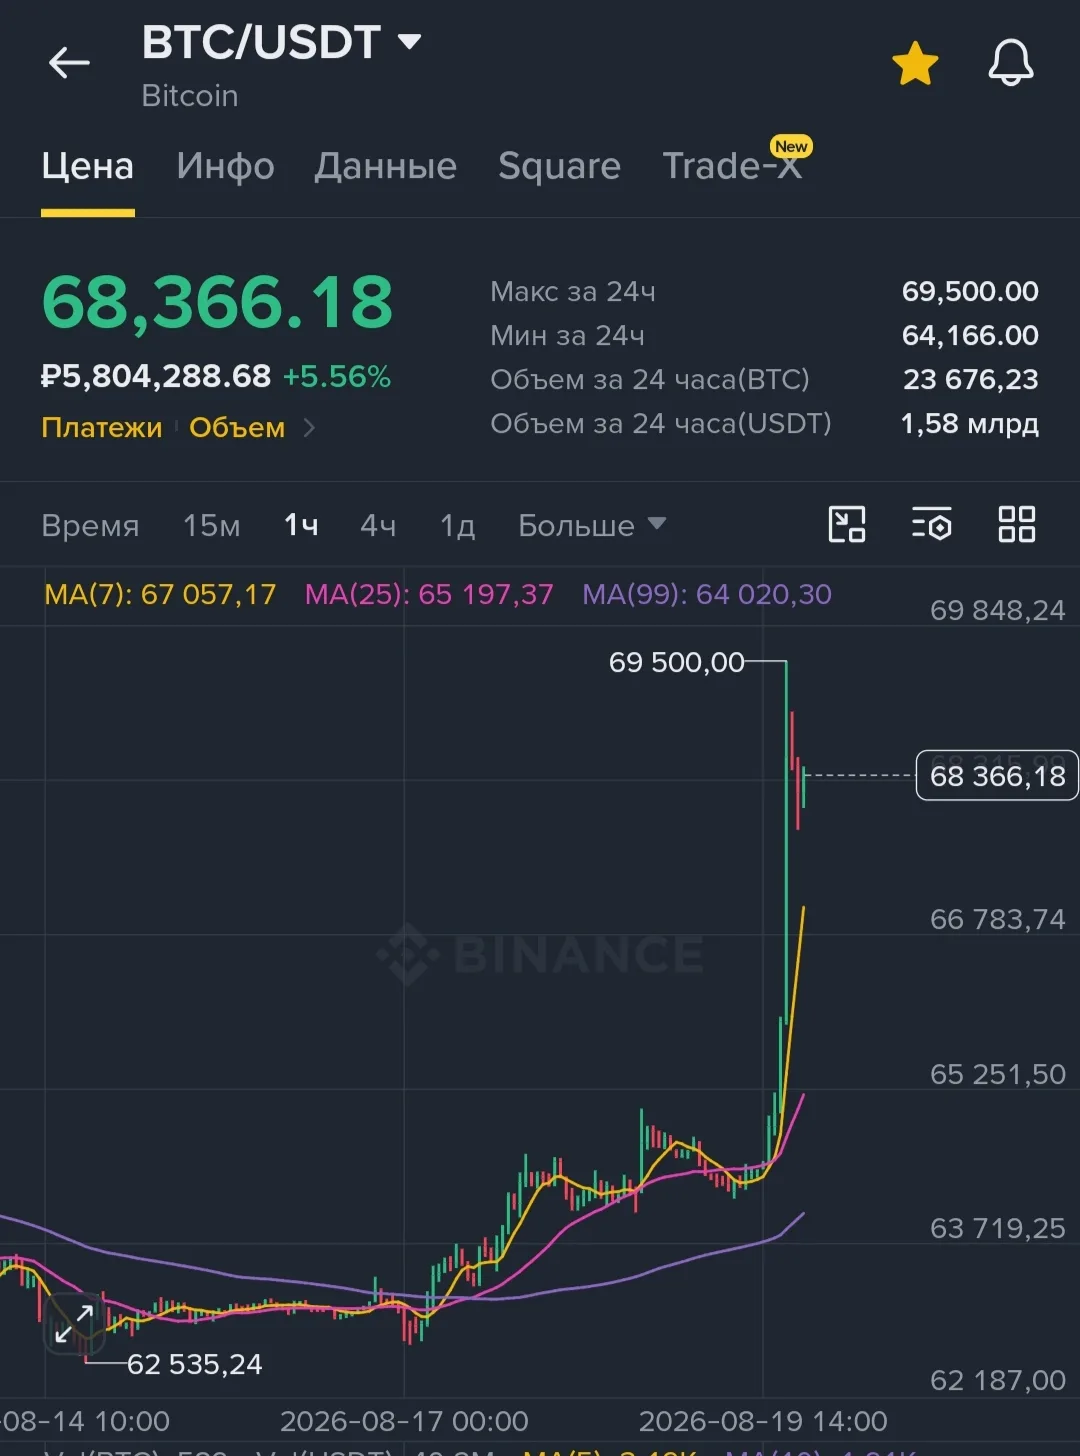This screenshot has height=1456, width=1080.
Task: Tap the Макс за 24ч label
Action: click(x=573, y=292)
